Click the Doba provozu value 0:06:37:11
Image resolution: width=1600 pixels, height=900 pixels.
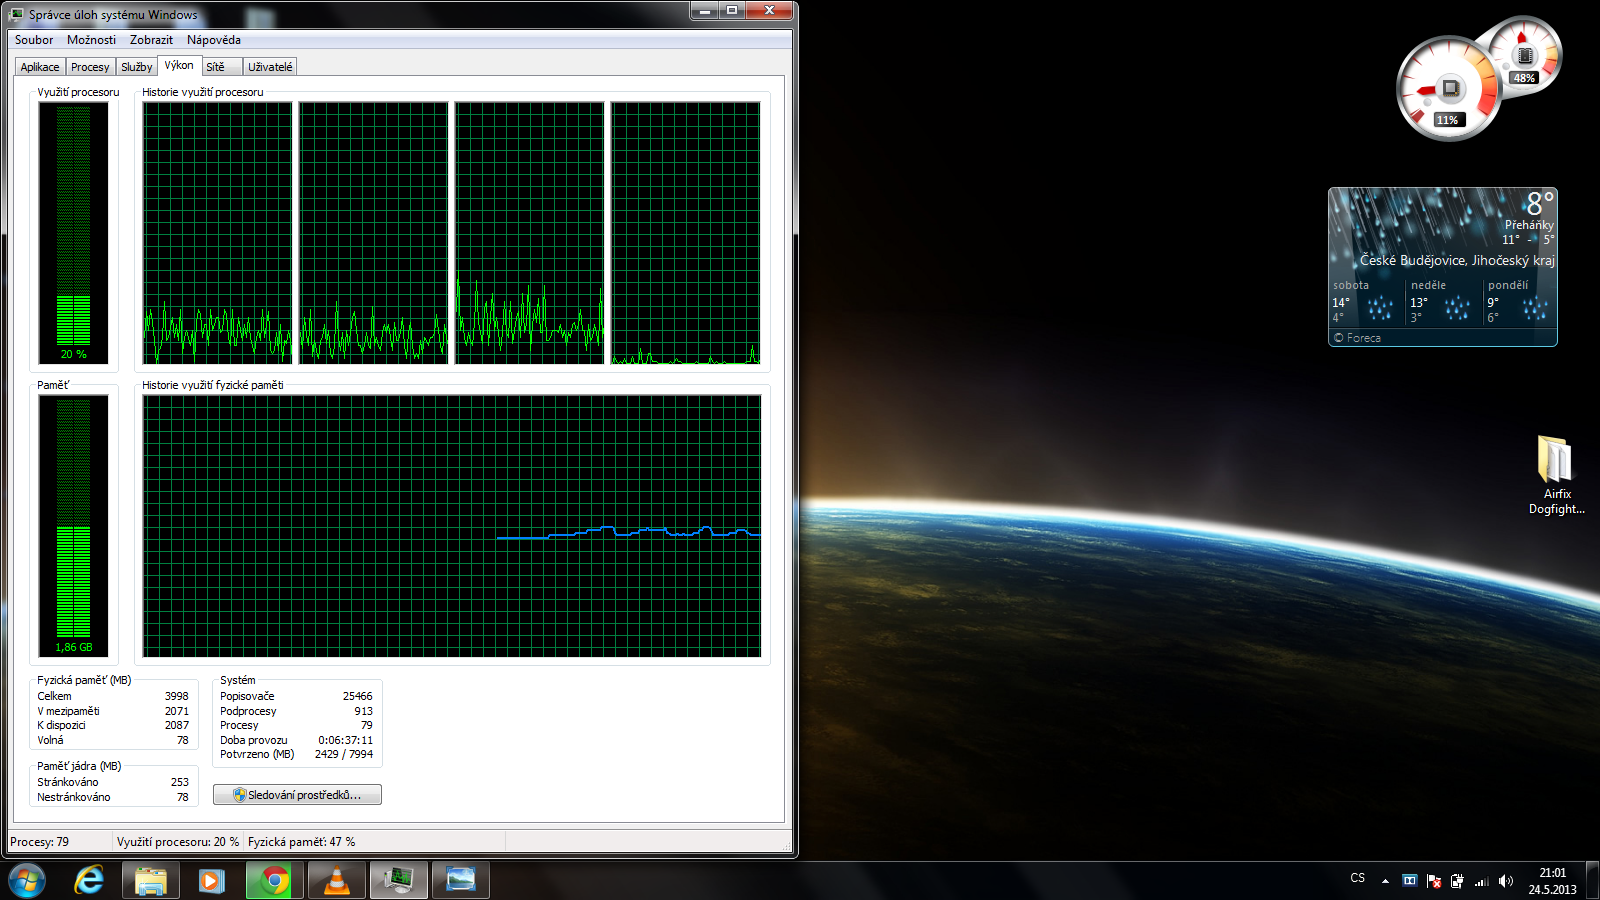(x=346, y=740)
